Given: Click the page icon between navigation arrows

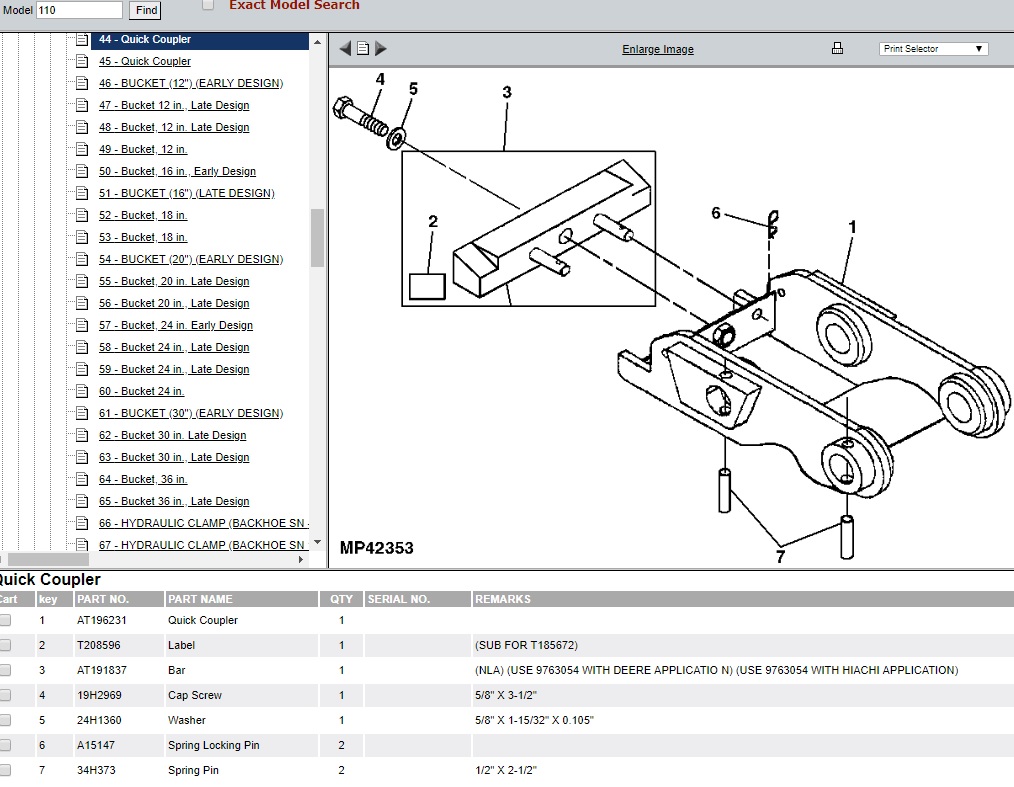Looking at the screenshot, I should pyautogui.click(x=363, y=48).
